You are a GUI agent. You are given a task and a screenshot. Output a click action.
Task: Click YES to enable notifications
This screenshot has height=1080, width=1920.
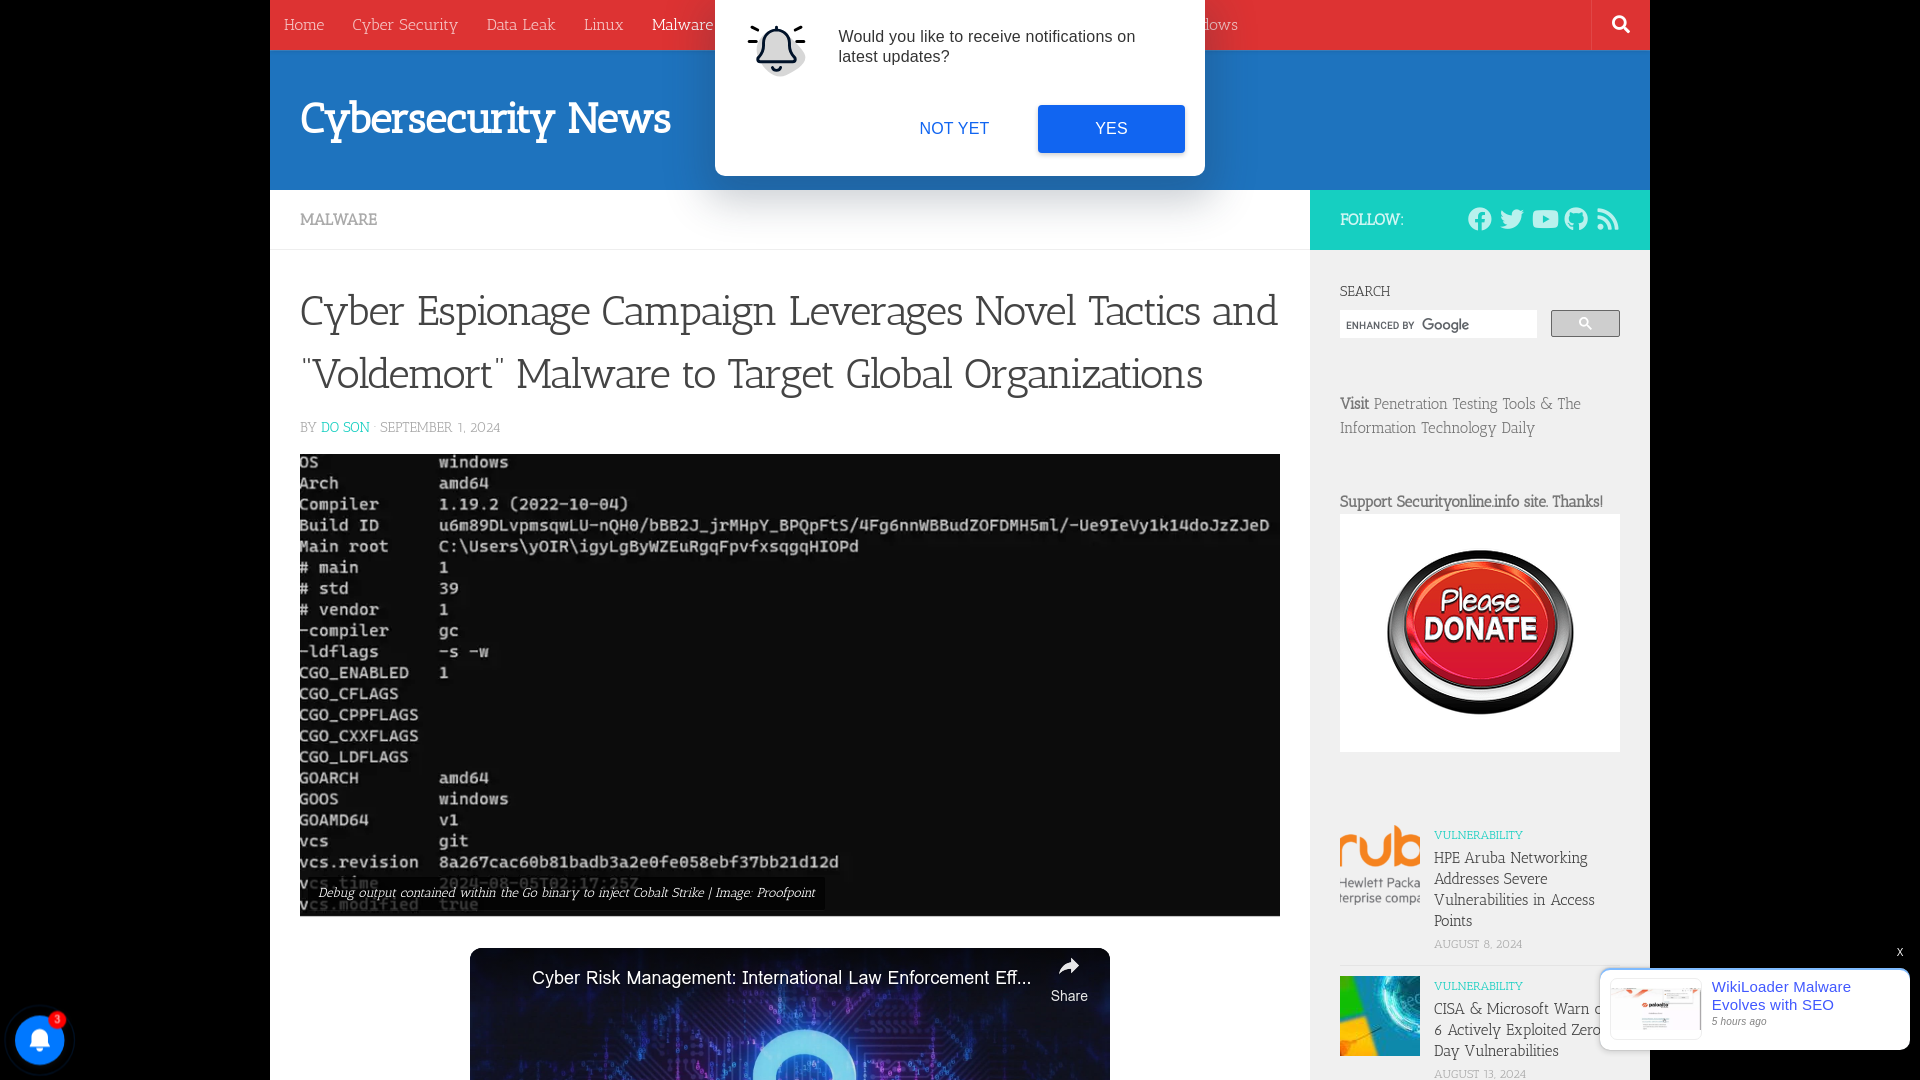coord(1112,128)
